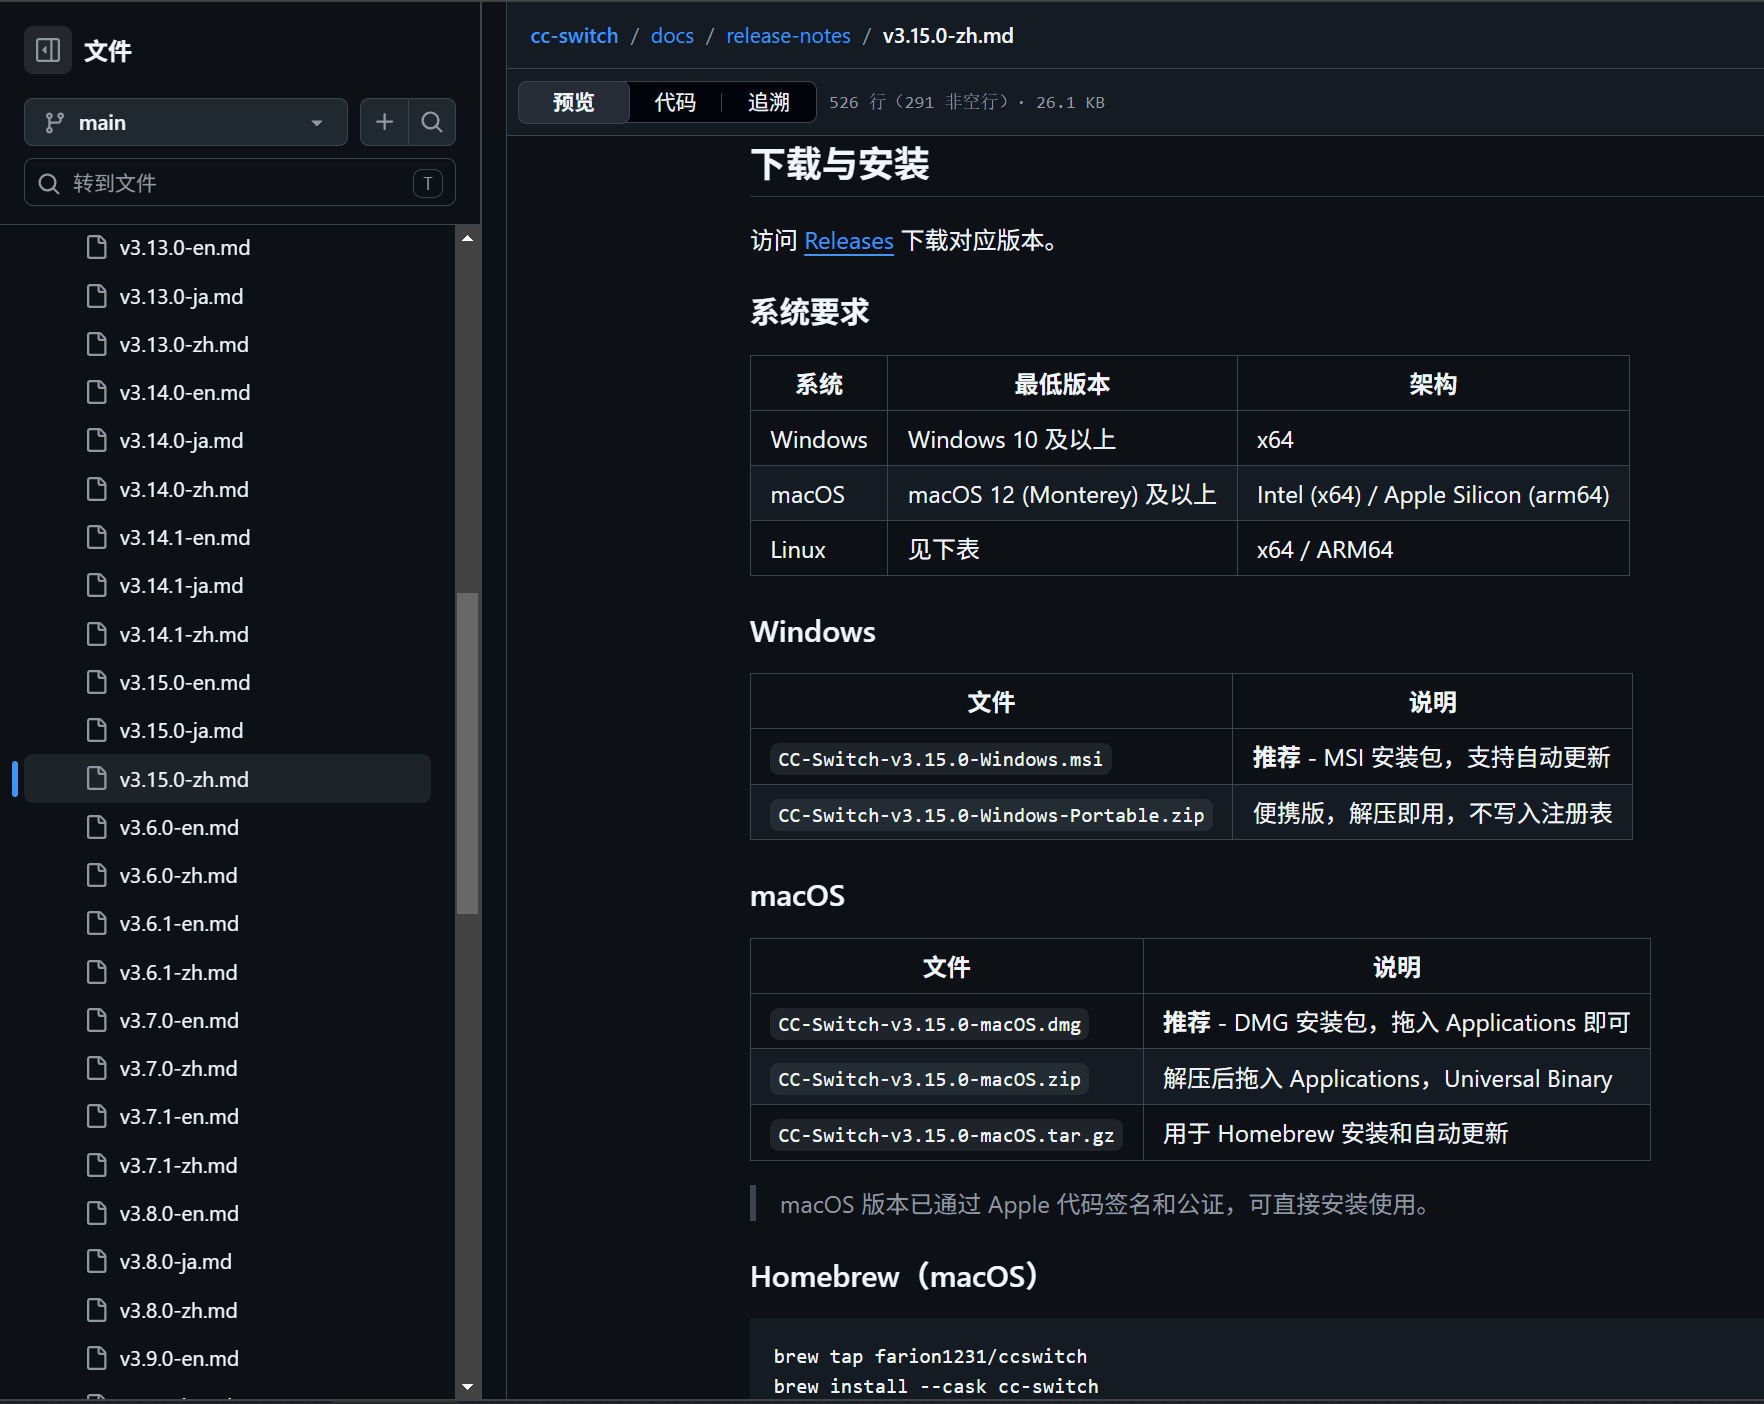Image resolution: width=1764 pixels, height=1404 pixels.
Task: Add a new file with plus button
Action: click(384, 122)
